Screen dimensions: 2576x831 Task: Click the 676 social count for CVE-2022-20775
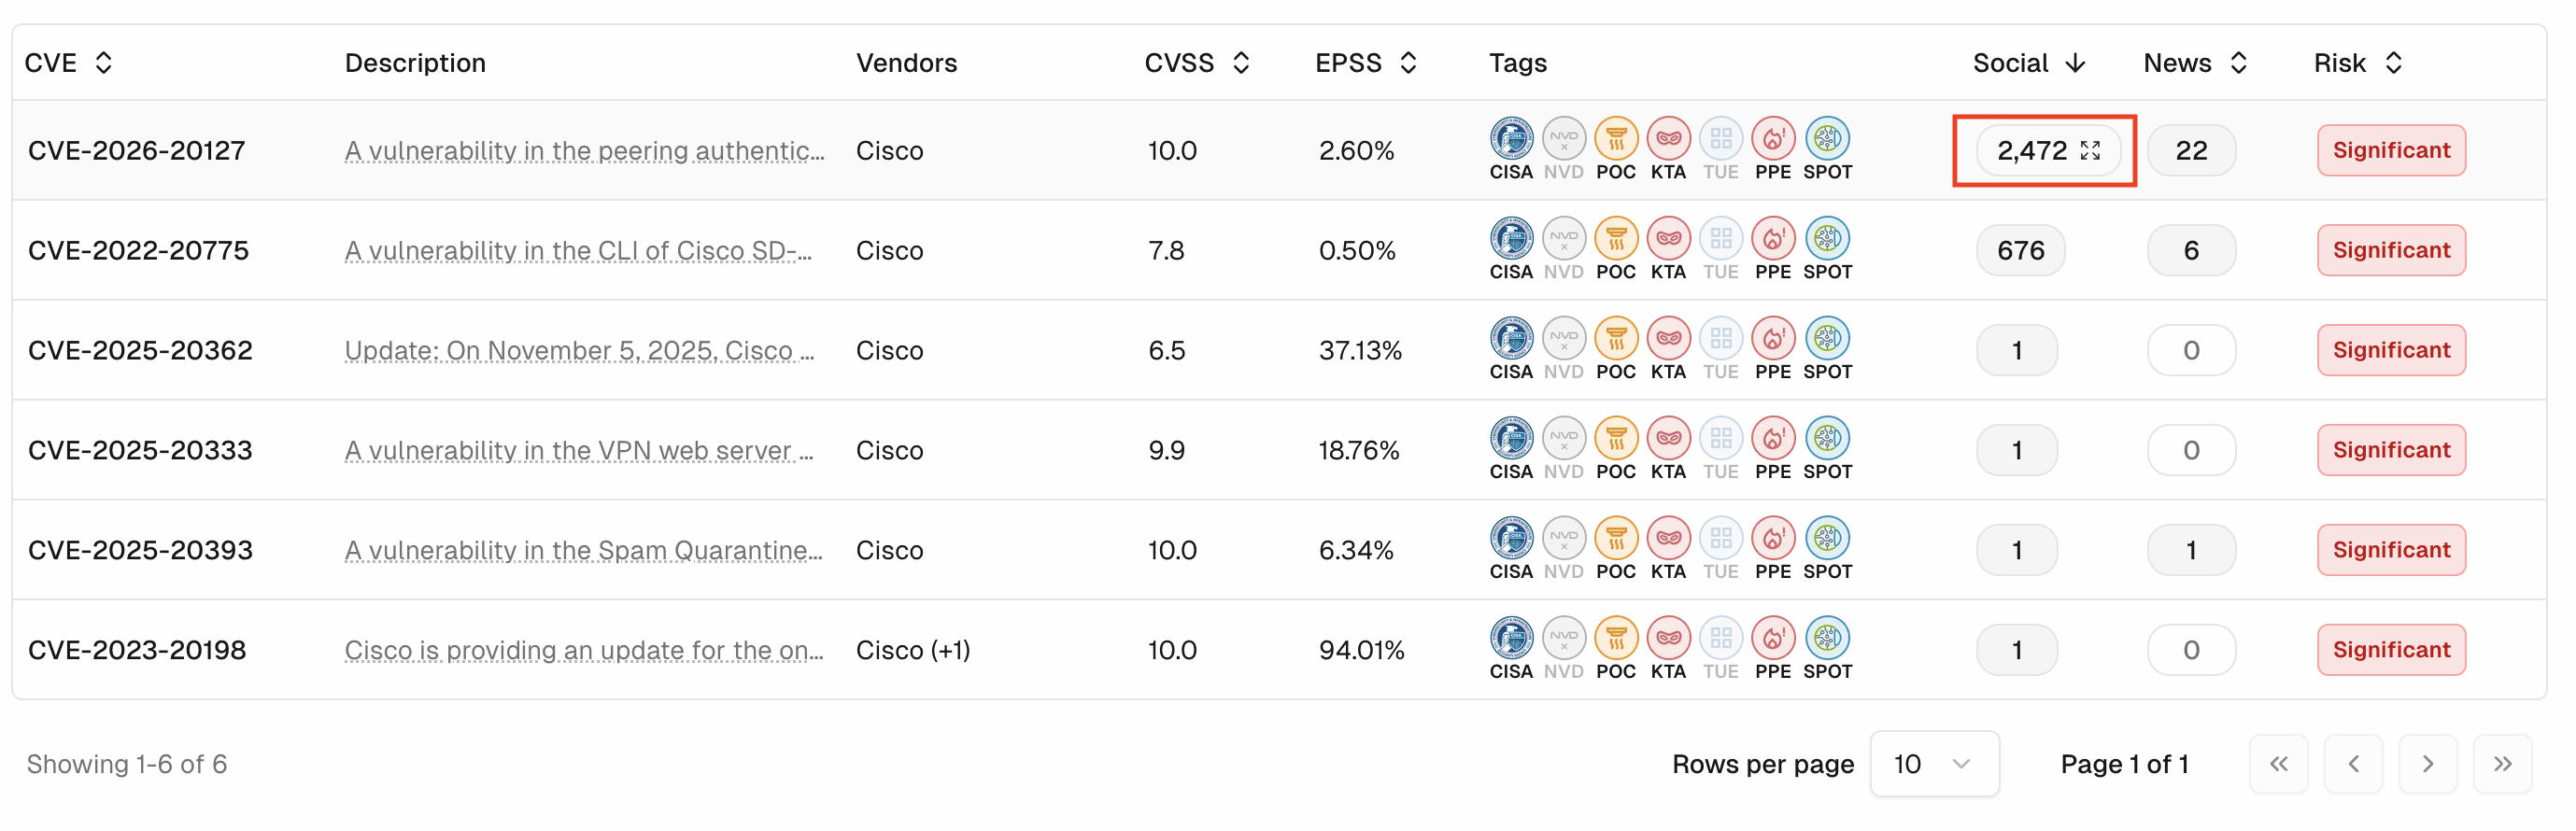[2020, 250]
